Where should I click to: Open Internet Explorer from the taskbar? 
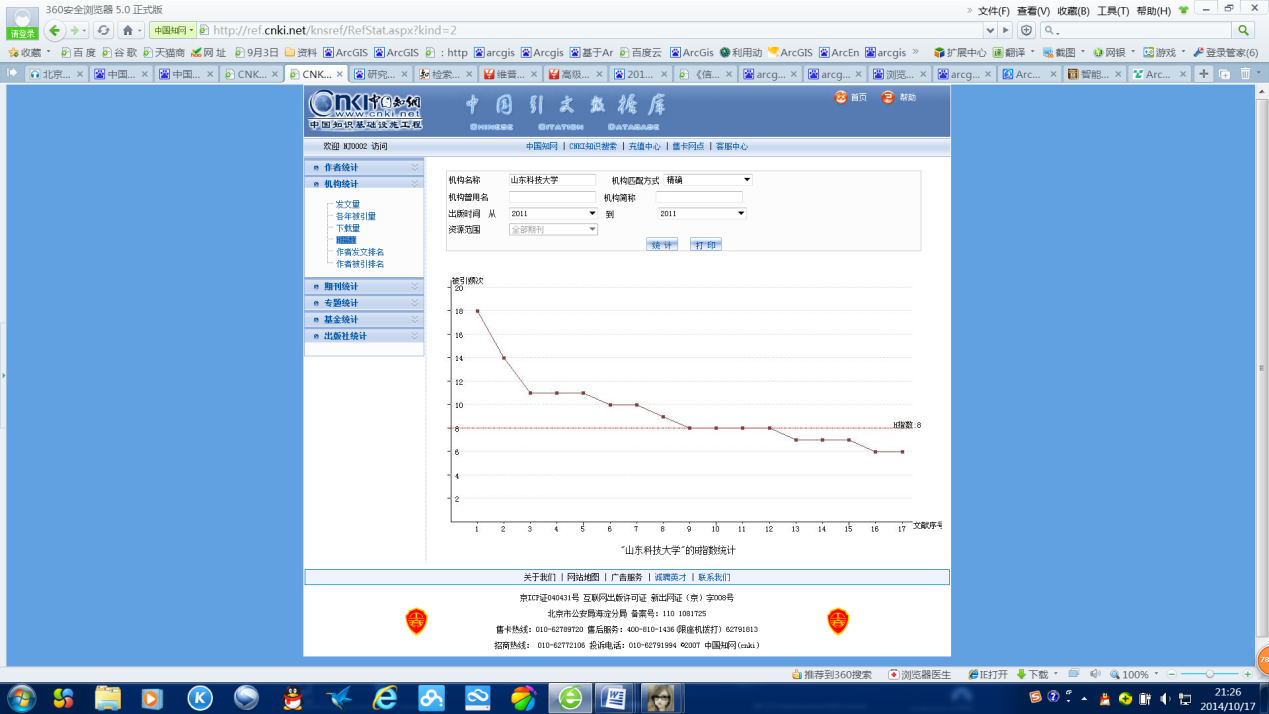pos(385,697)
